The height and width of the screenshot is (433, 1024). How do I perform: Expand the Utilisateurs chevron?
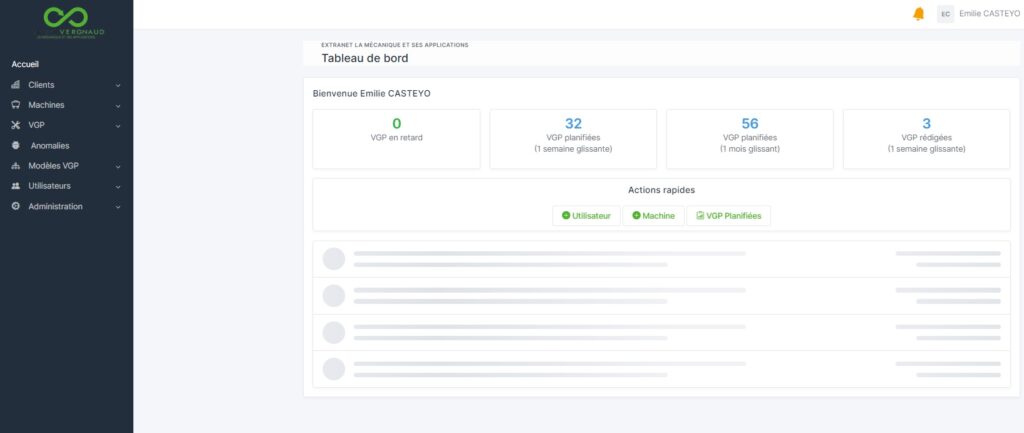pos(118,187)
